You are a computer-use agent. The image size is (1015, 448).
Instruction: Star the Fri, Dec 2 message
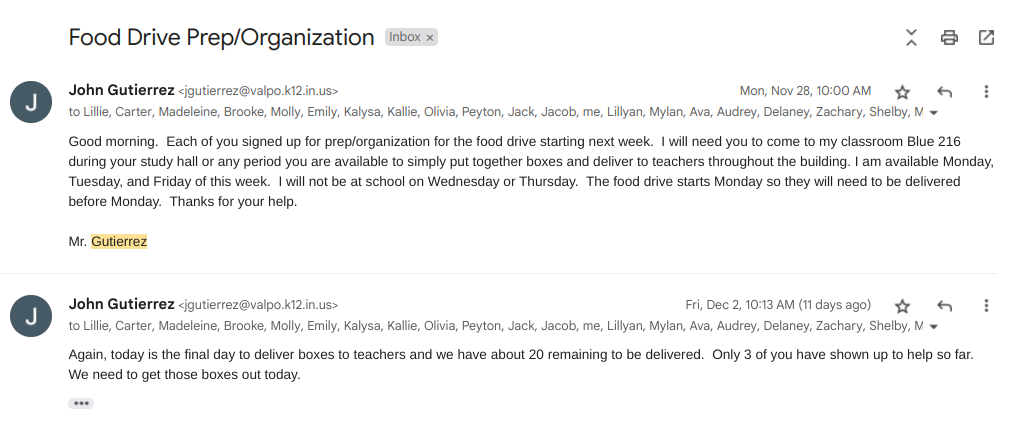tap(902, 306)
